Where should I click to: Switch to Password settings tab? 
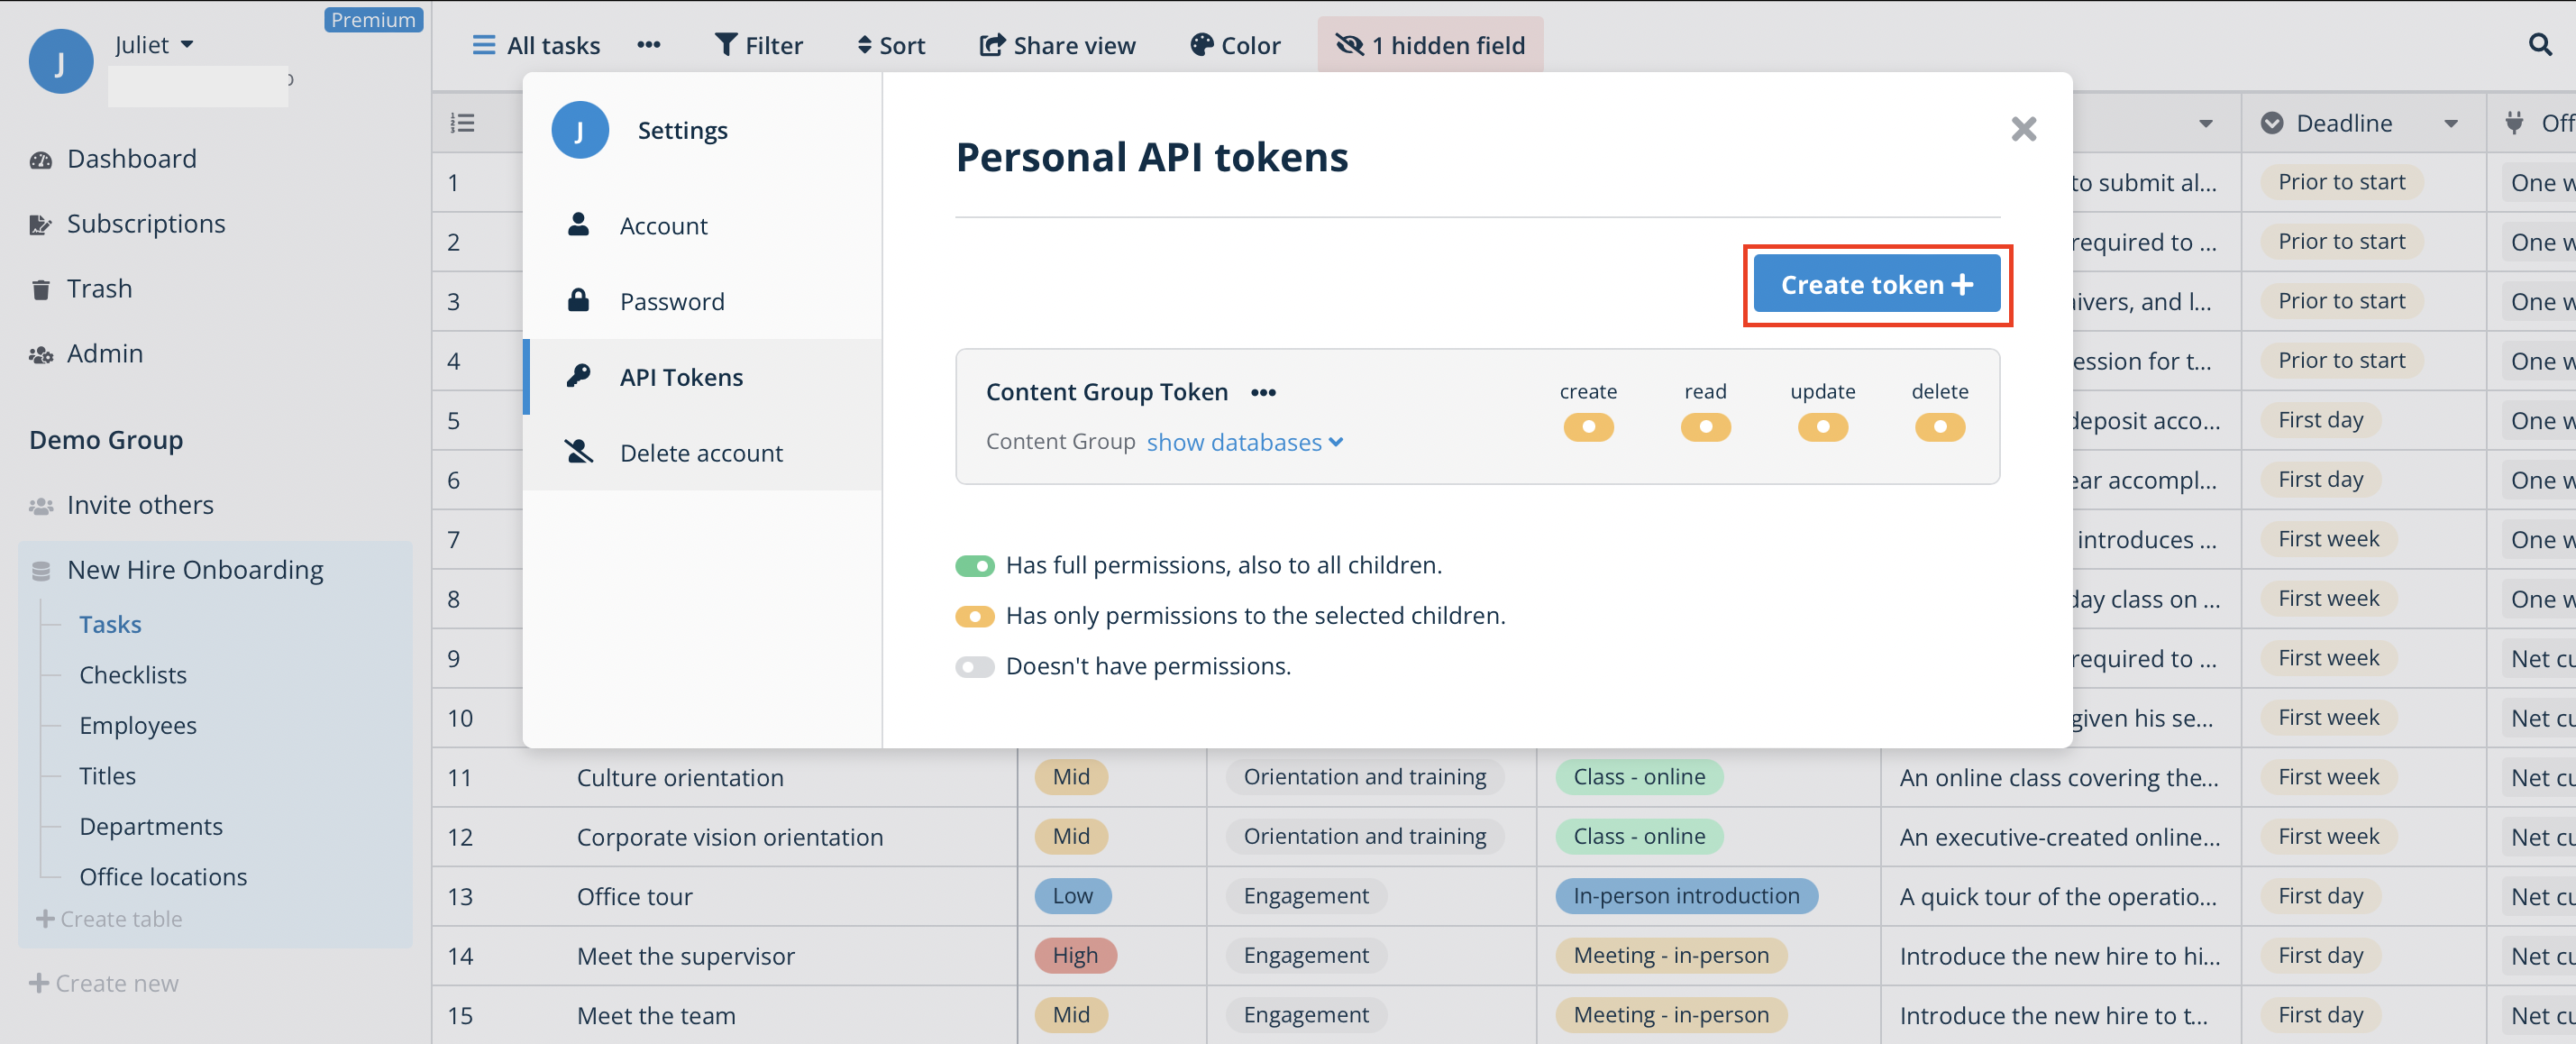click(x=671, y=301)
